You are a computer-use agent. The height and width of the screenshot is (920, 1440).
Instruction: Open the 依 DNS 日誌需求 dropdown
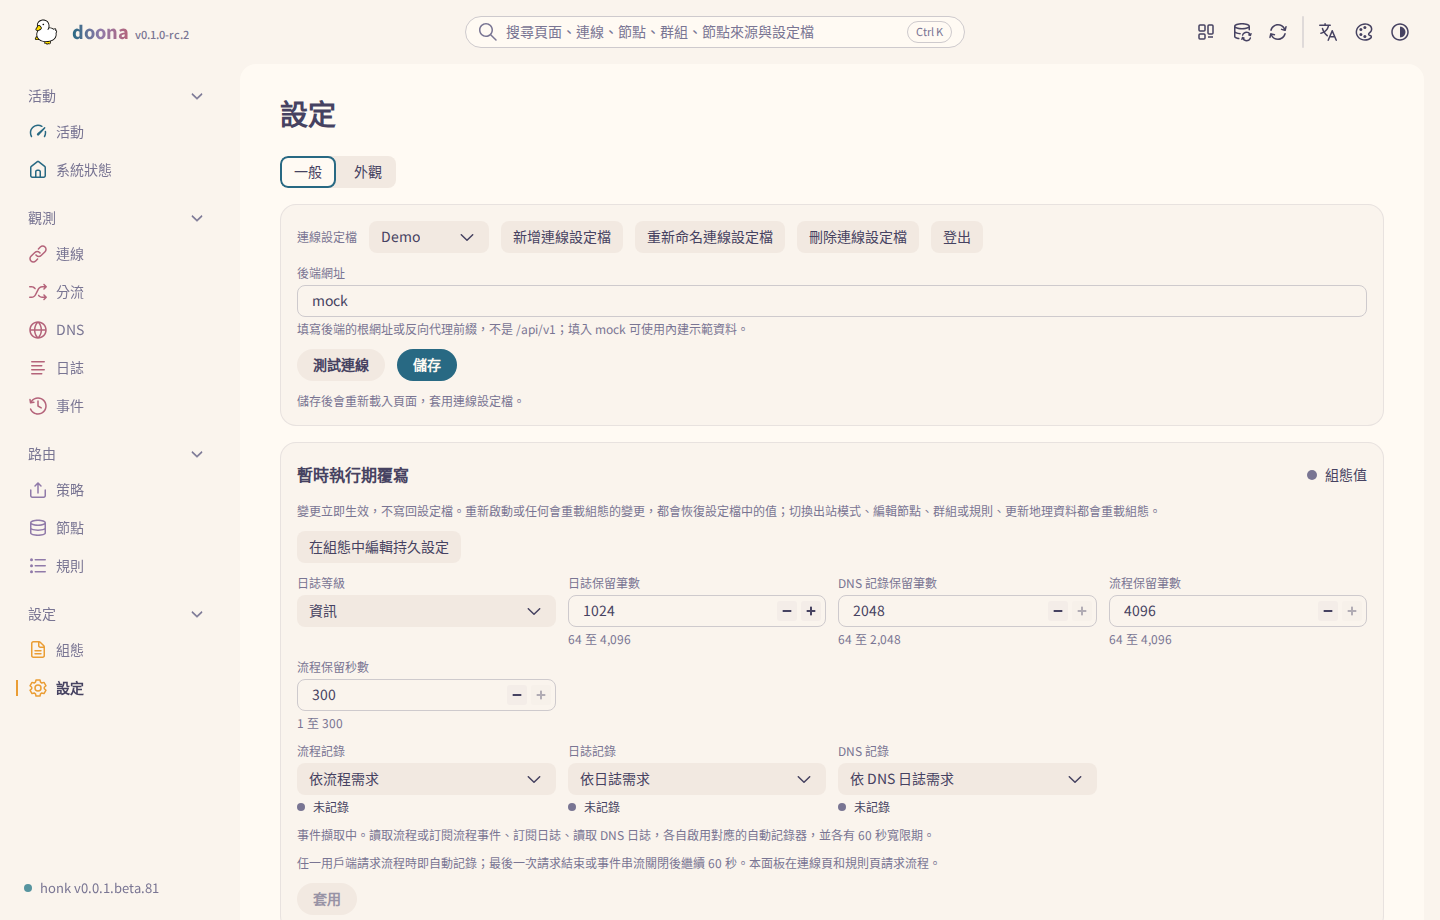click(967, 779)
